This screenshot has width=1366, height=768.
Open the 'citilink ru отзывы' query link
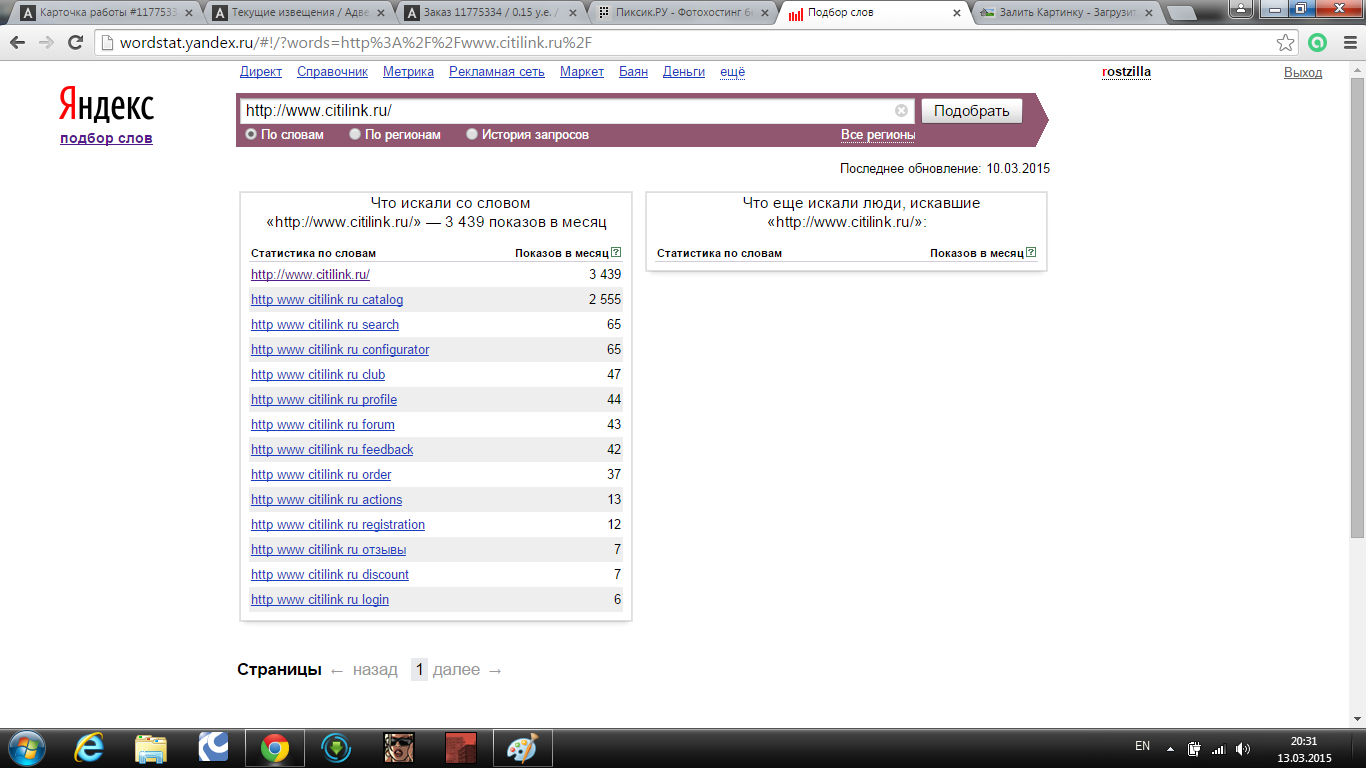329,549
